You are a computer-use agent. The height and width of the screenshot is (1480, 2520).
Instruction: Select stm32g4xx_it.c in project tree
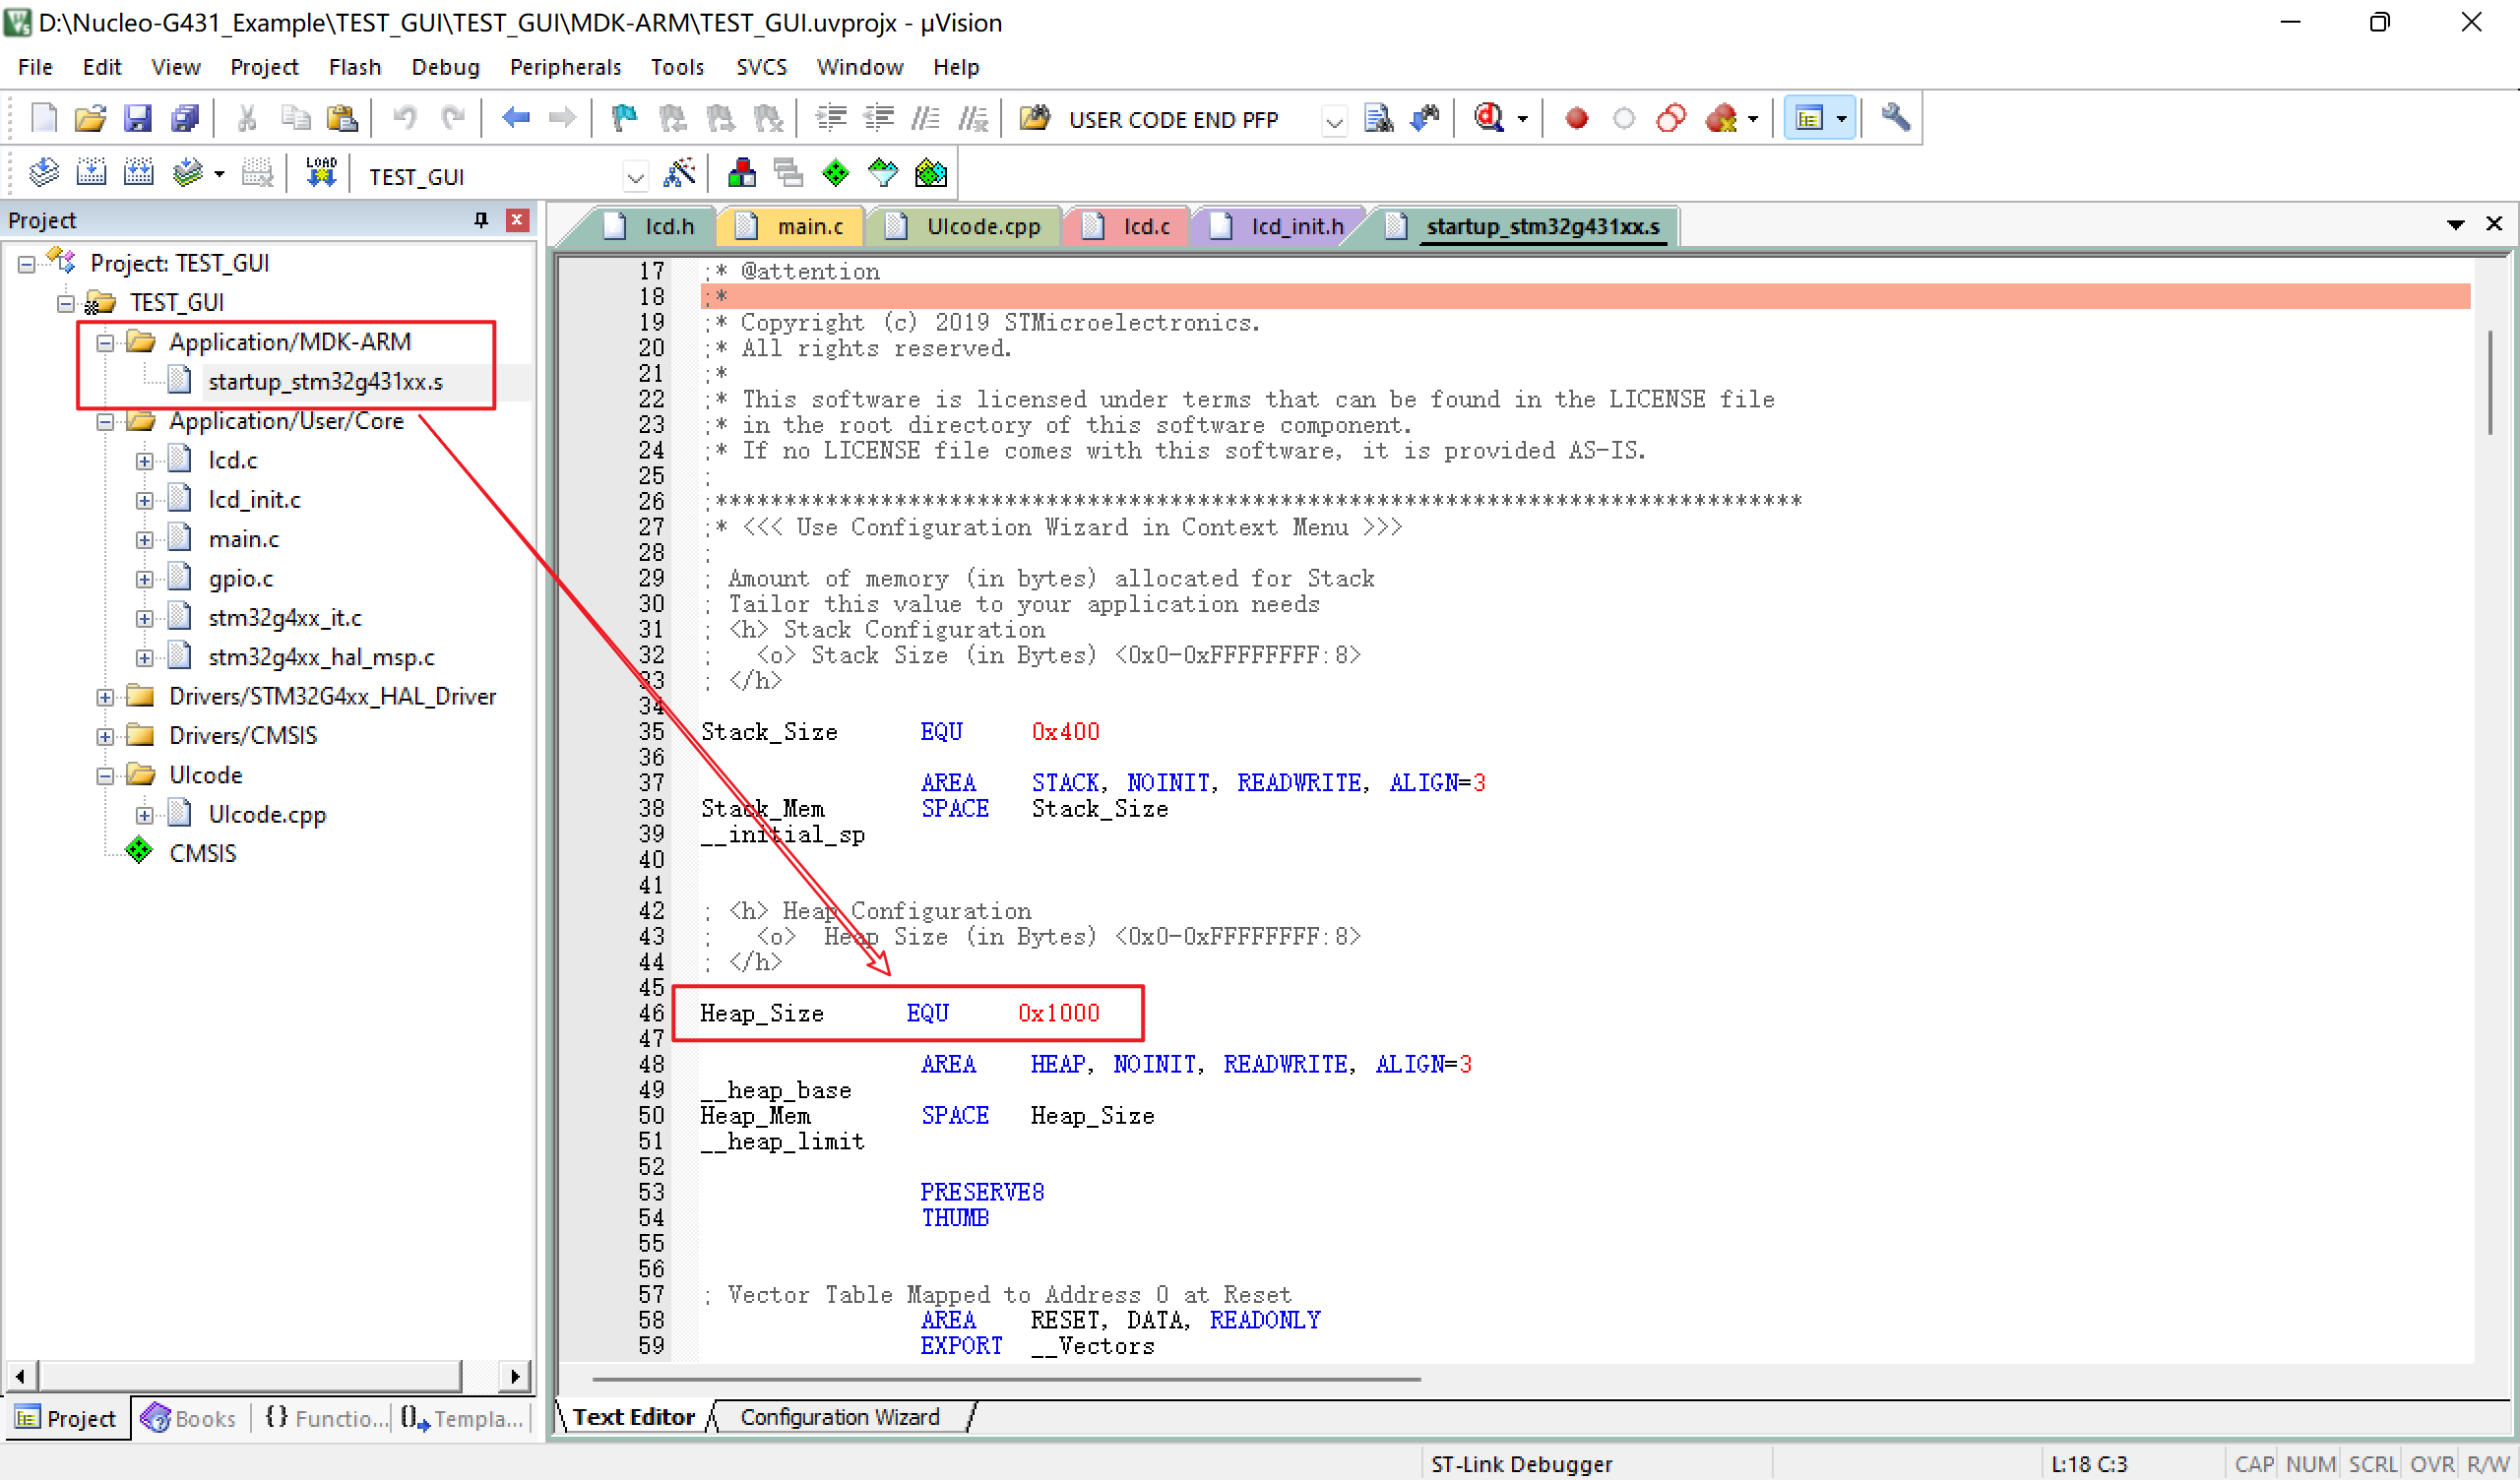(285, 618)
